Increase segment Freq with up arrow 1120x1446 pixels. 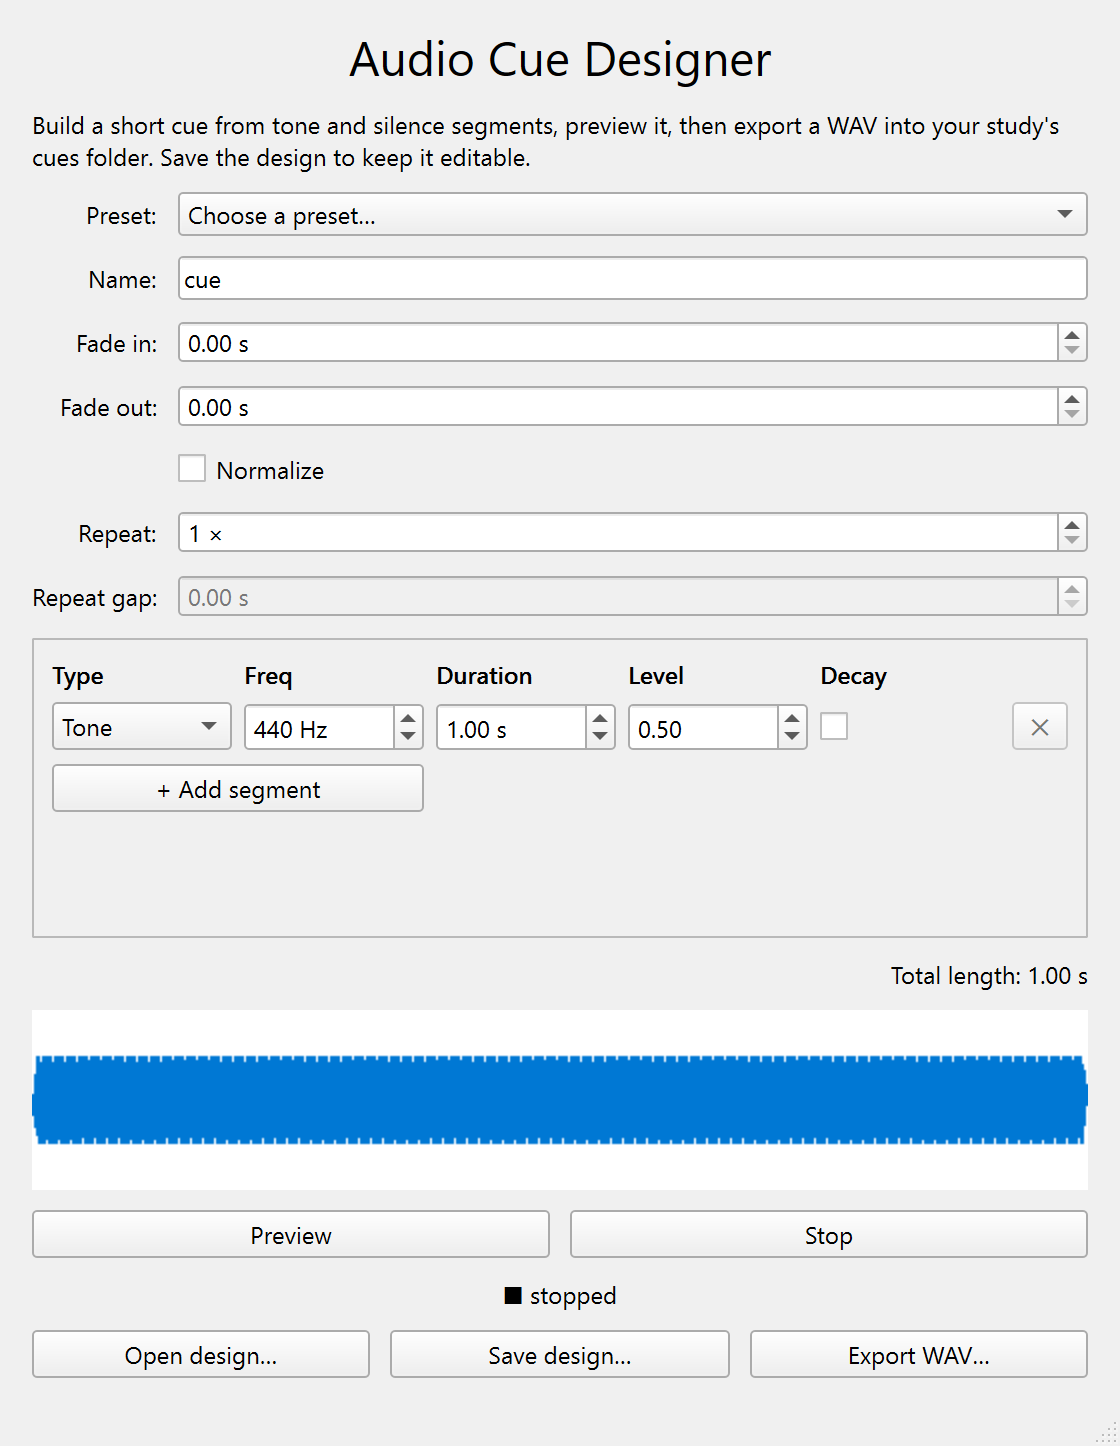408,717
